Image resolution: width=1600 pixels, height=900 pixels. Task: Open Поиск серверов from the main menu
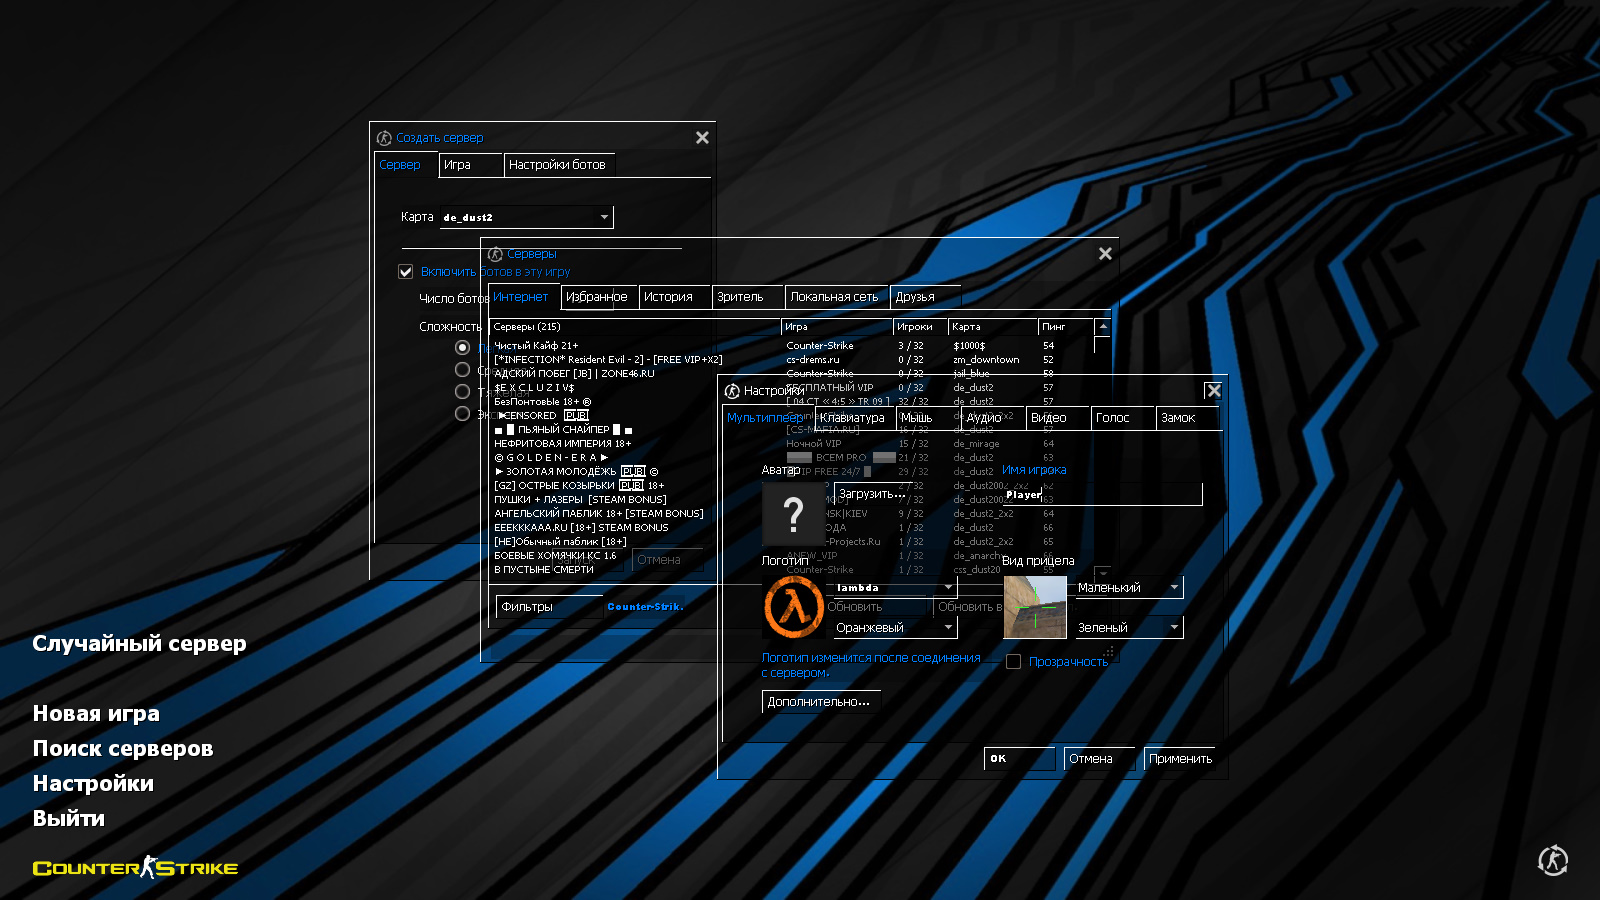[x=123, y=748]
